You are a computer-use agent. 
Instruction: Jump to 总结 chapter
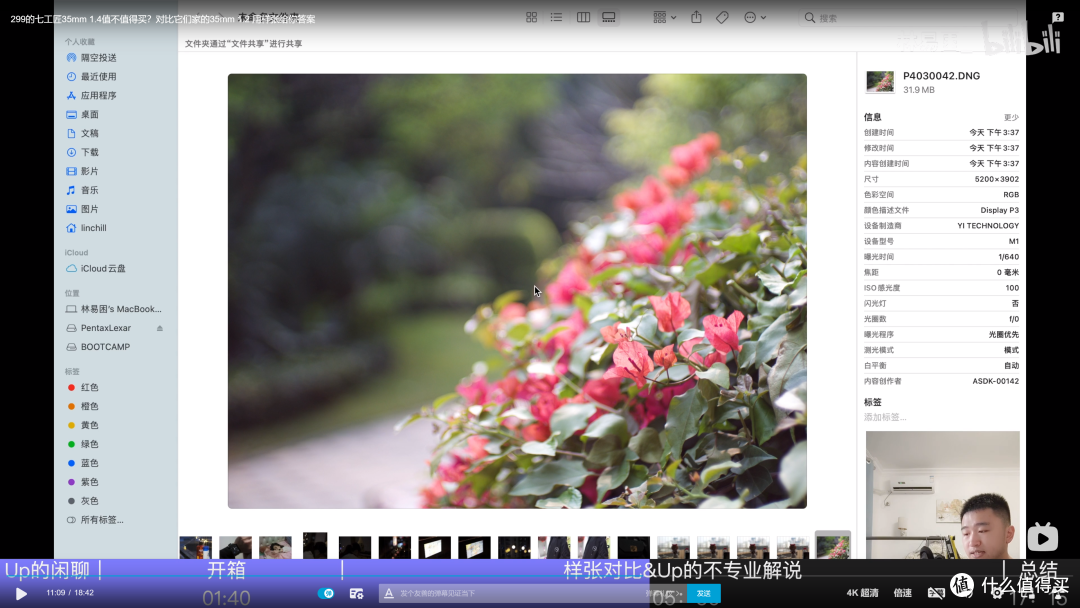(x=1039, y=569)
